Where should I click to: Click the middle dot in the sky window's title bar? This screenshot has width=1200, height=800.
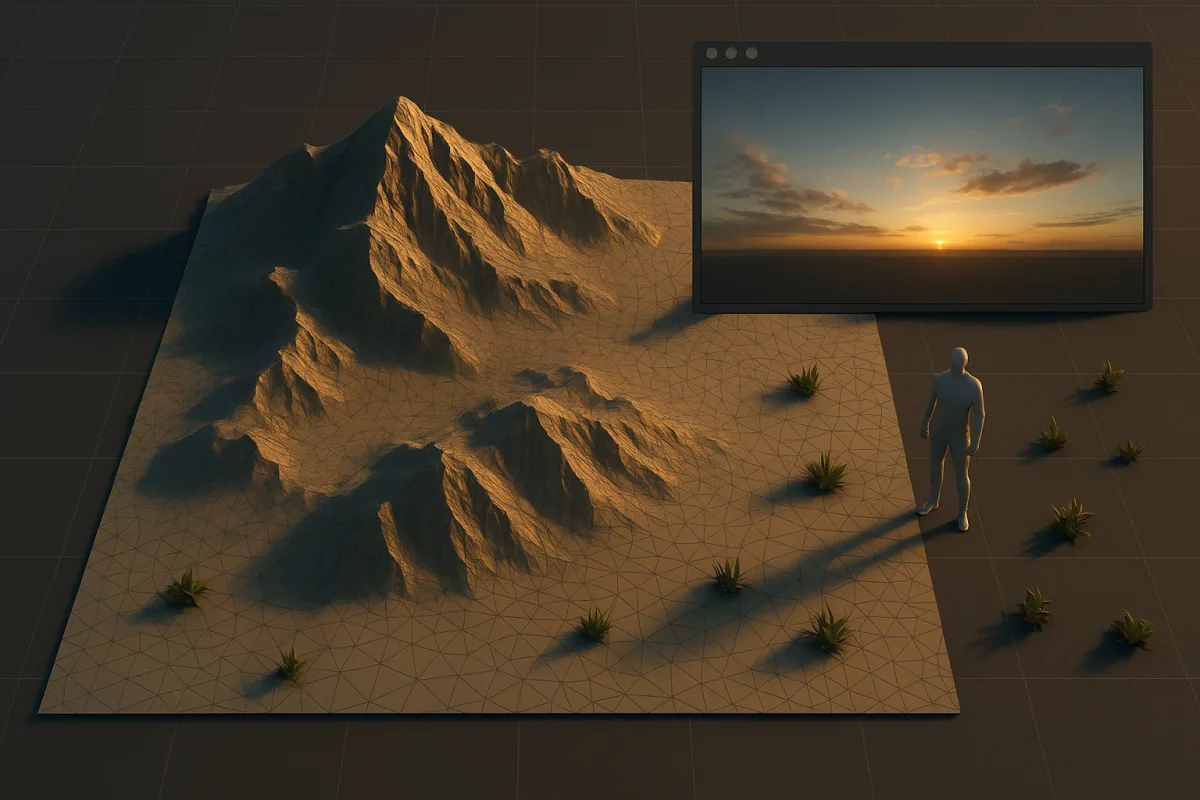coord(732,53)
